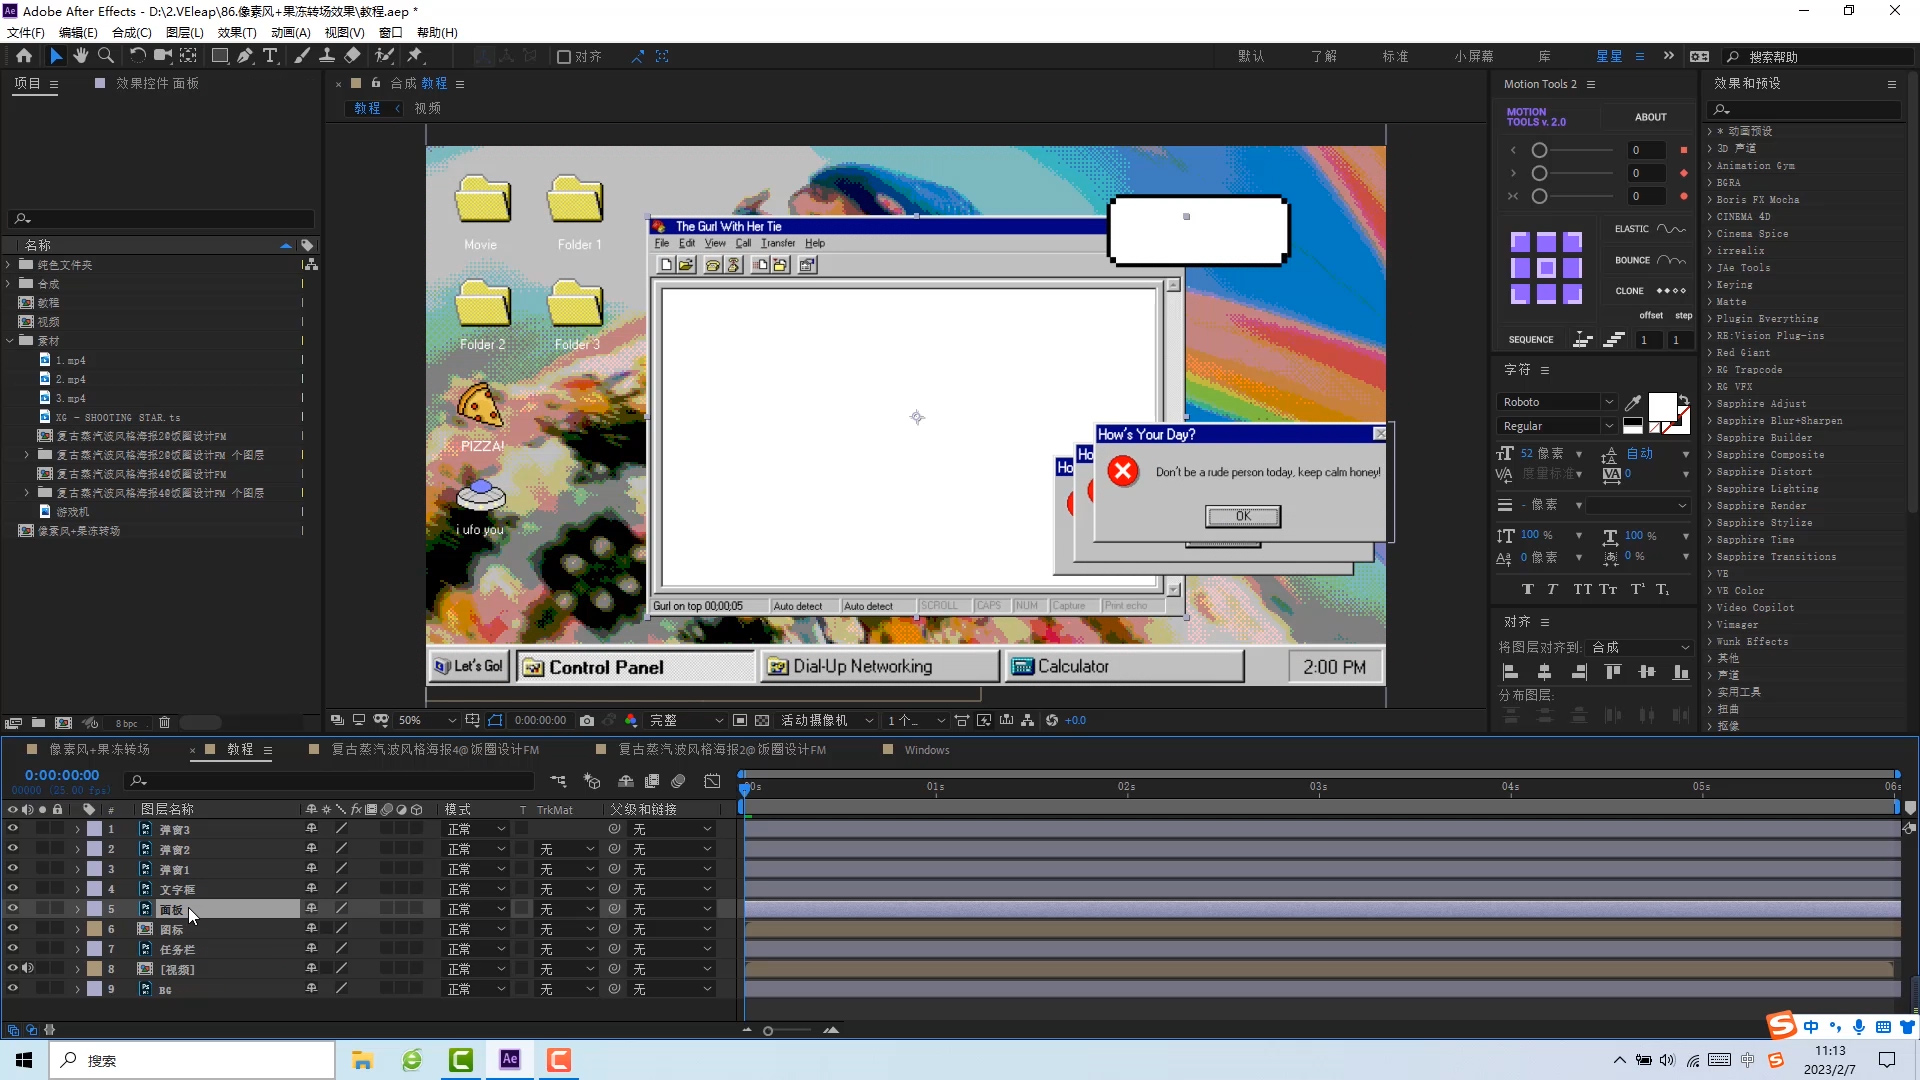Viewport: 1920px width, 1080px height.
Task: Enable the frame blending icon in timeline
Action: point(652,781)
